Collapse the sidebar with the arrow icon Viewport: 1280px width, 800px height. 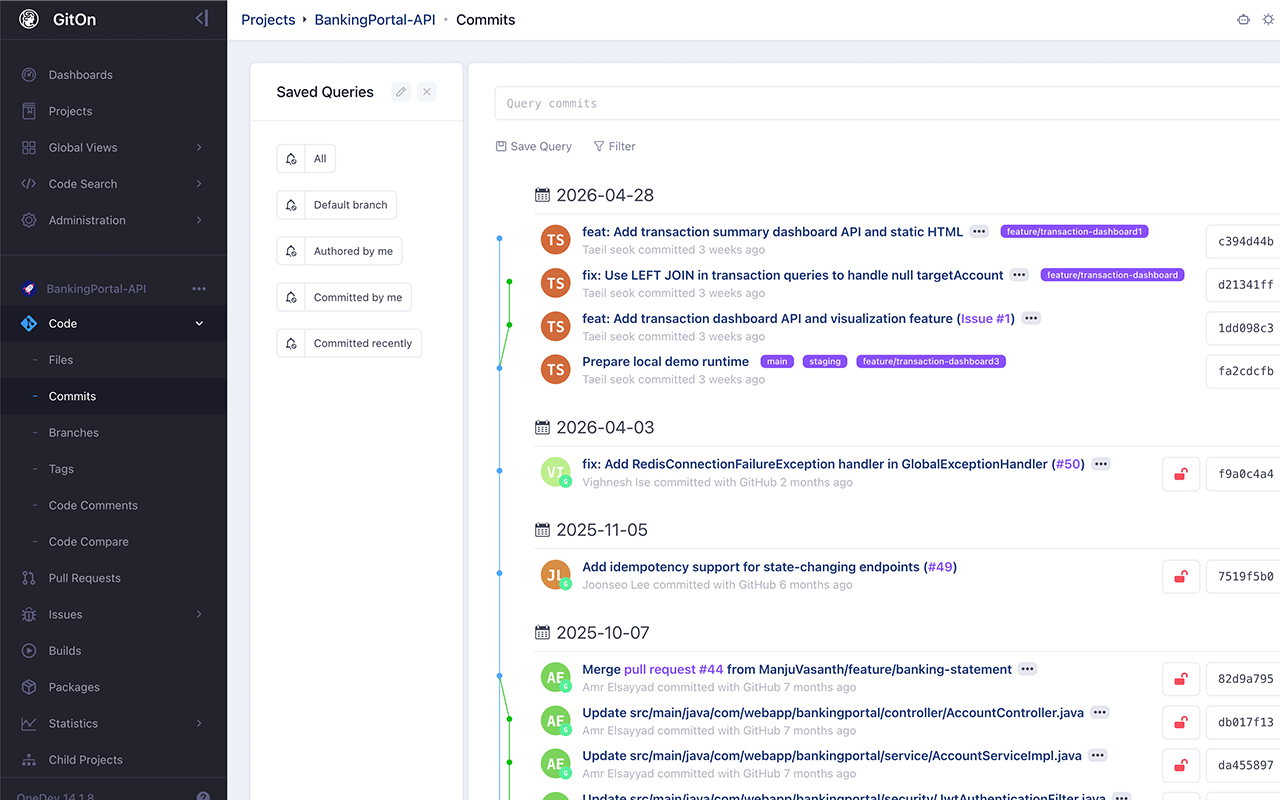pyautogui.click(x=202, y=18)
